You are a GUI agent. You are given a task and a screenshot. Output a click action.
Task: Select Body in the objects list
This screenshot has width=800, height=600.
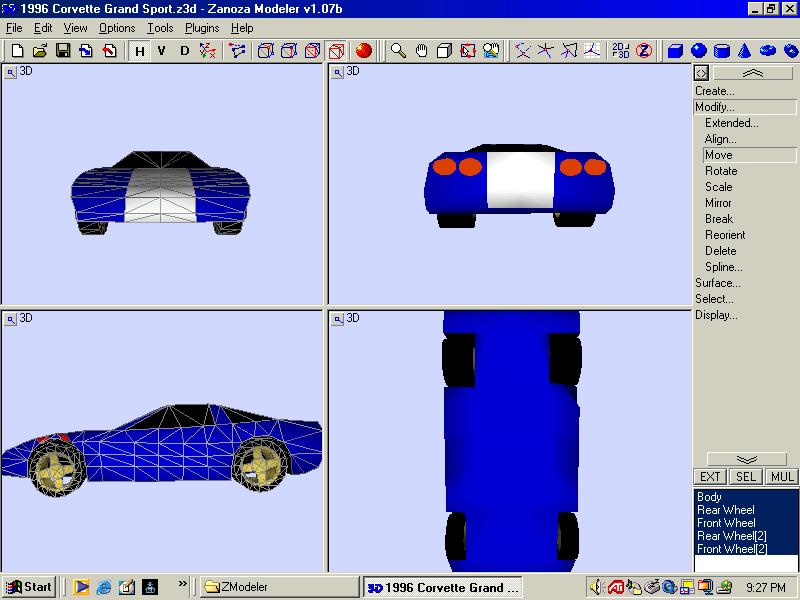[x=709, y=497]
